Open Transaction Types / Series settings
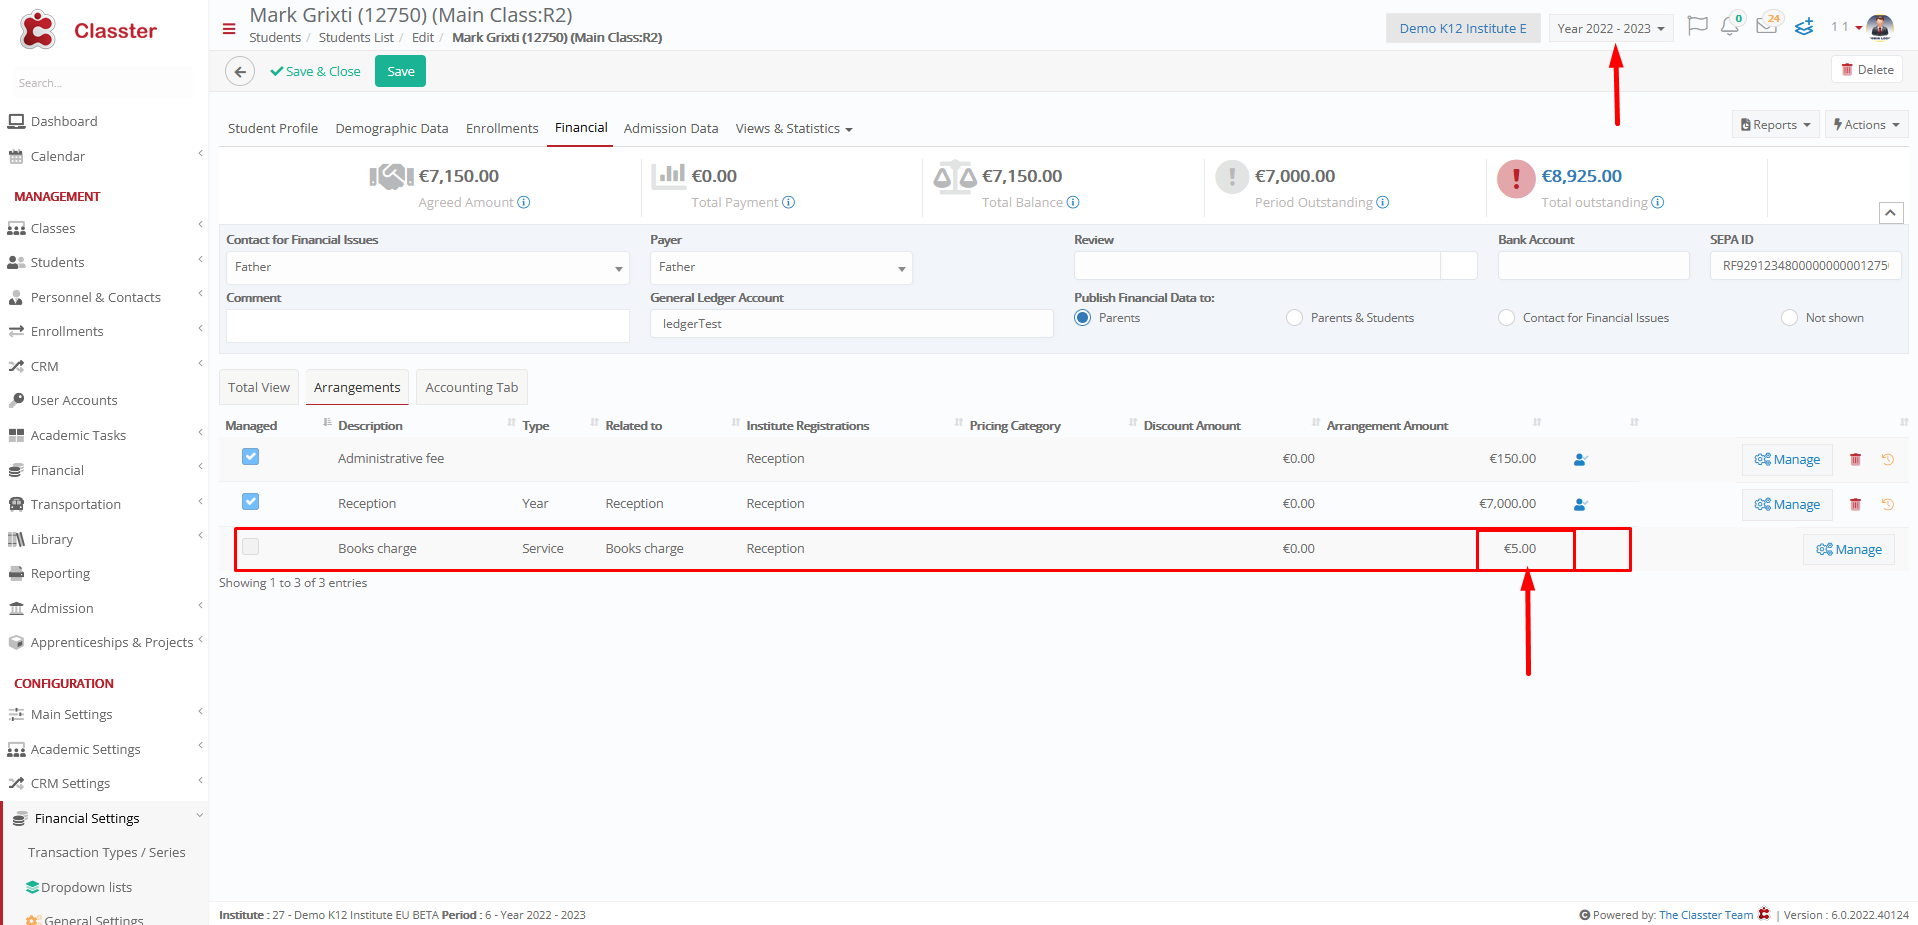The width and height of the screenshot is (1918, 925). (107, 852)
